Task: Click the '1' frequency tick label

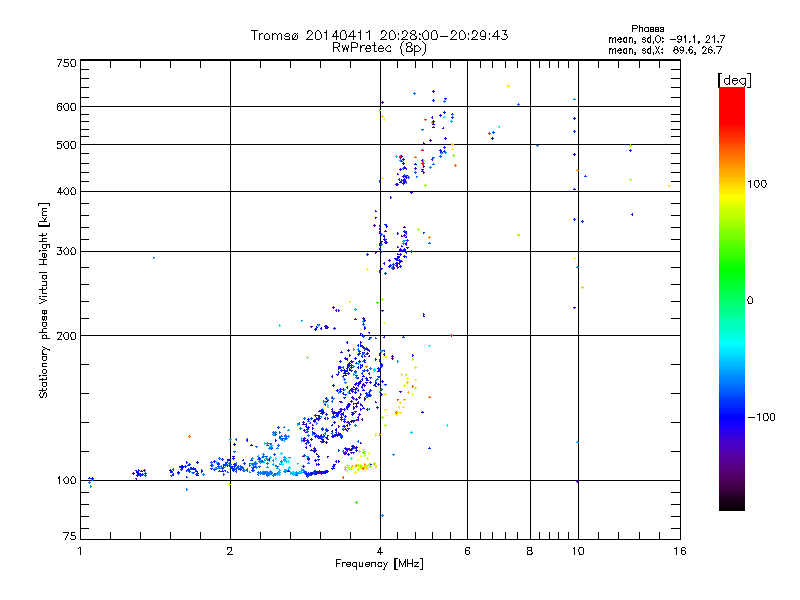Action: (x=80, y=551)
